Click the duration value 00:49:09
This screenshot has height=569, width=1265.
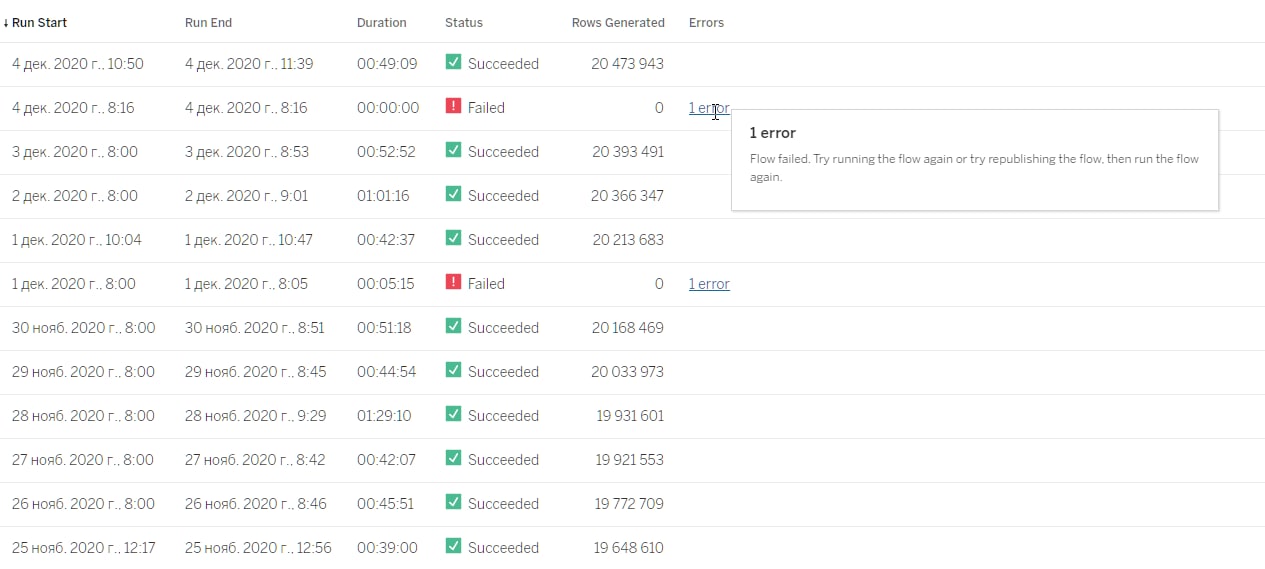[387, 64]
